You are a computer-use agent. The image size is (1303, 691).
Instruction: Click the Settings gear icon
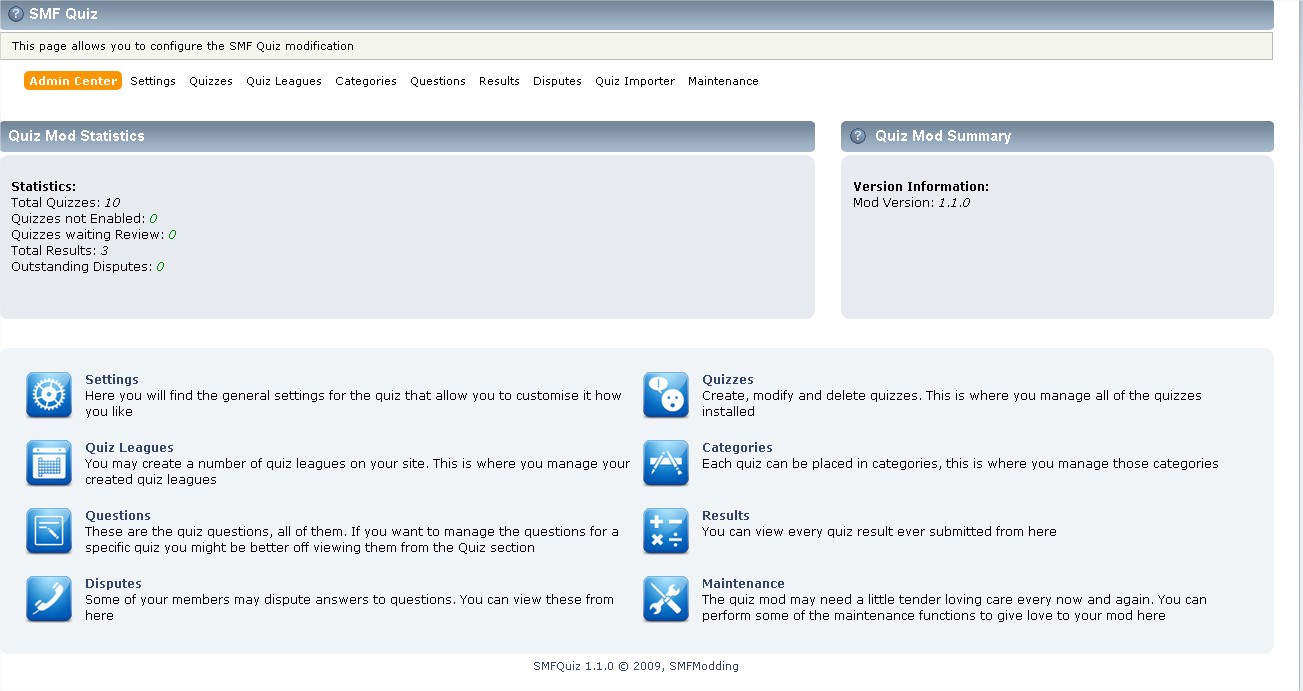pos(49,395)
